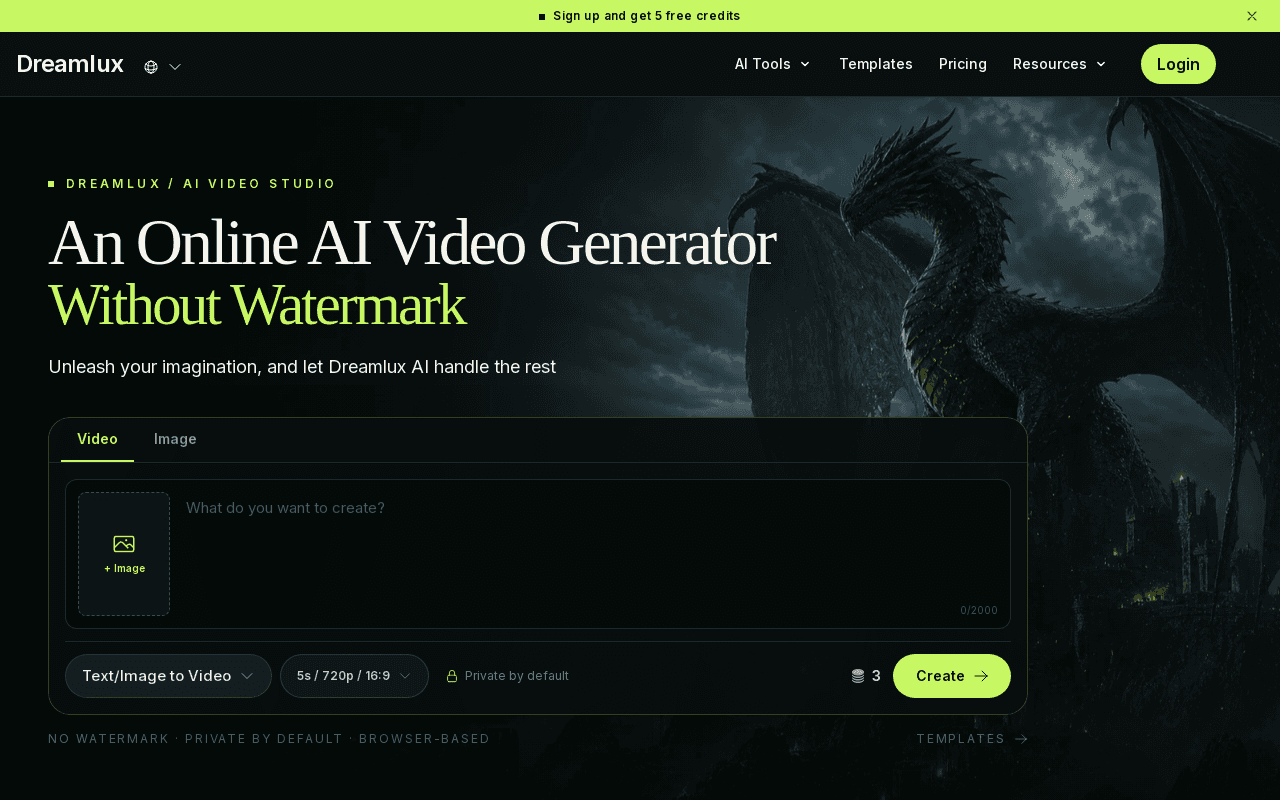Open the 5s / 720p / 16:9 settings dropdown
The image size is (1280, 800).
(354, 676)
